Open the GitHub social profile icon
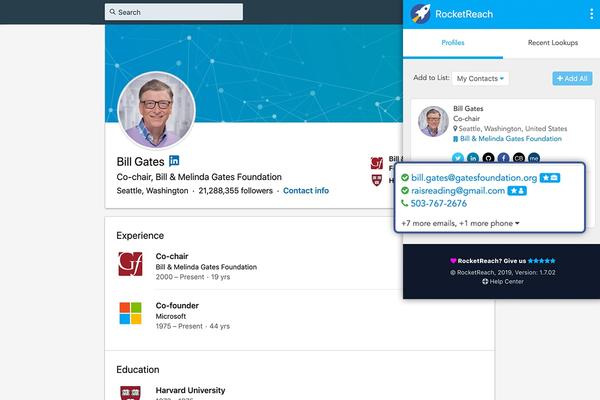The height and width of the screenshot is (400, 600). pos(488,158)
